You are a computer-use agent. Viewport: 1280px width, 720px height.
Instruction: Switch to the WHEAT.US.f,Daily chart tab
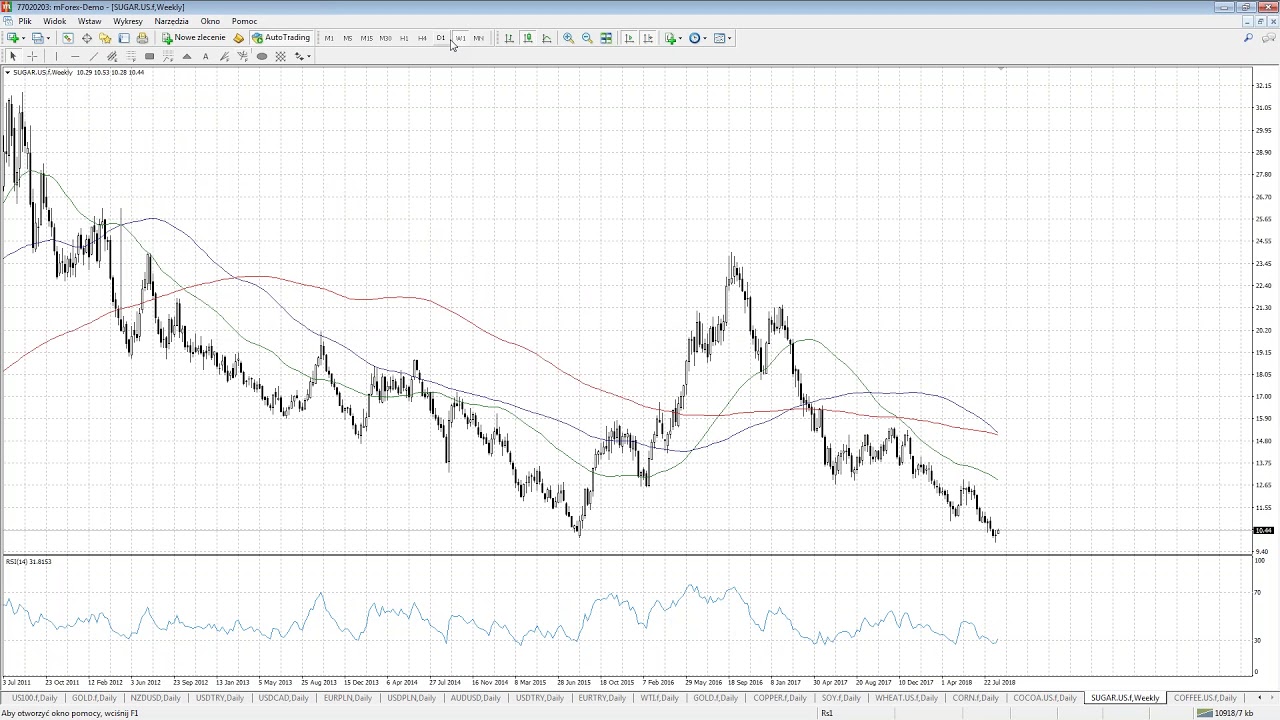pyautogui.click(x=906, y=698)
